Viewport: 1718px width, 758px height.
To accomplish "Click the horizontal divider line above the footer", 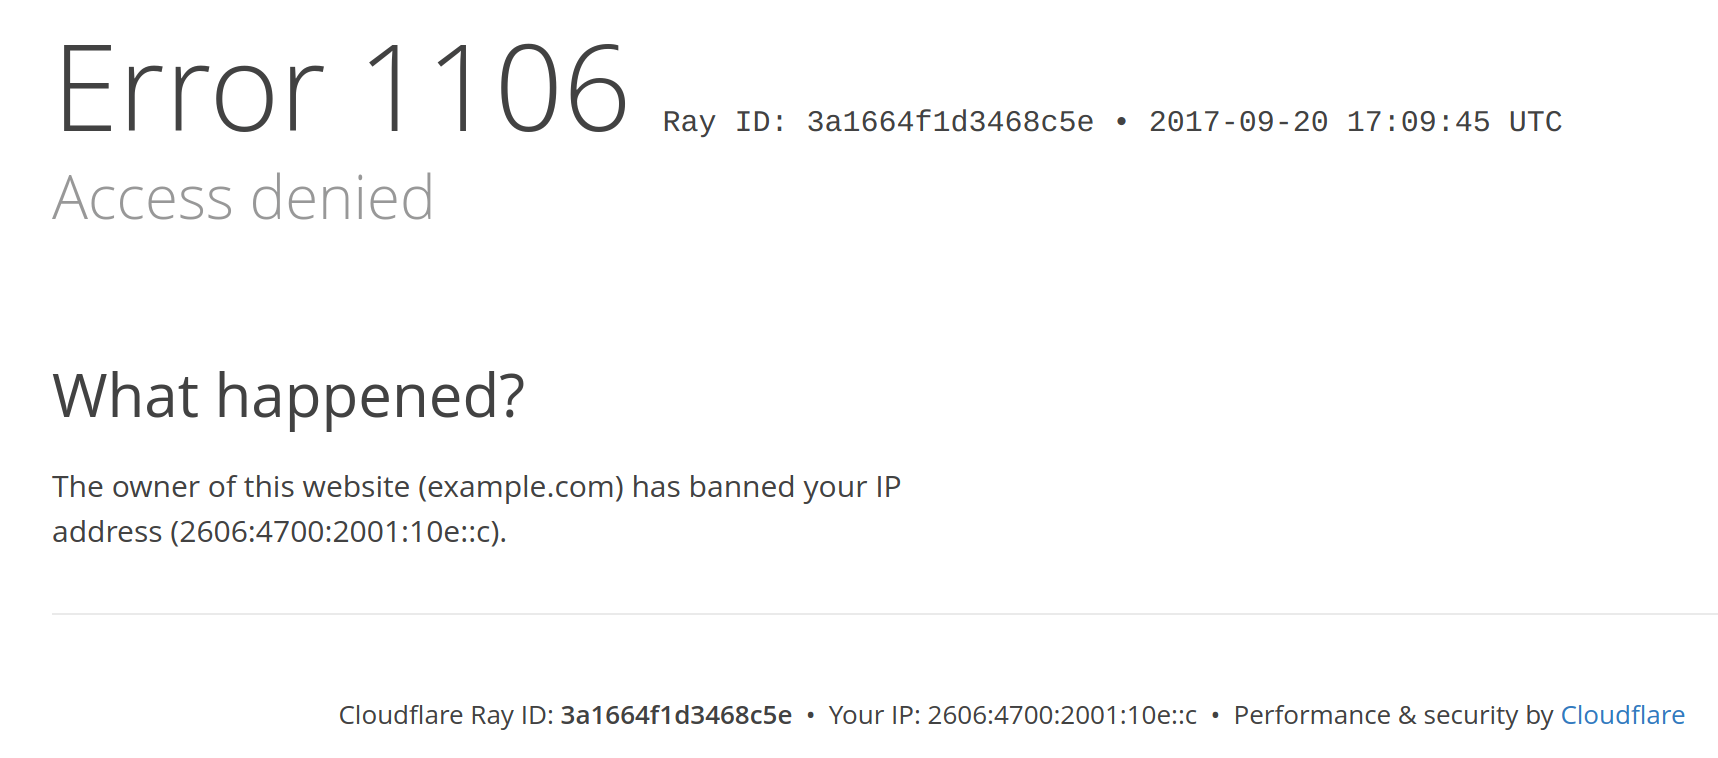I will [x=884, y=614].
